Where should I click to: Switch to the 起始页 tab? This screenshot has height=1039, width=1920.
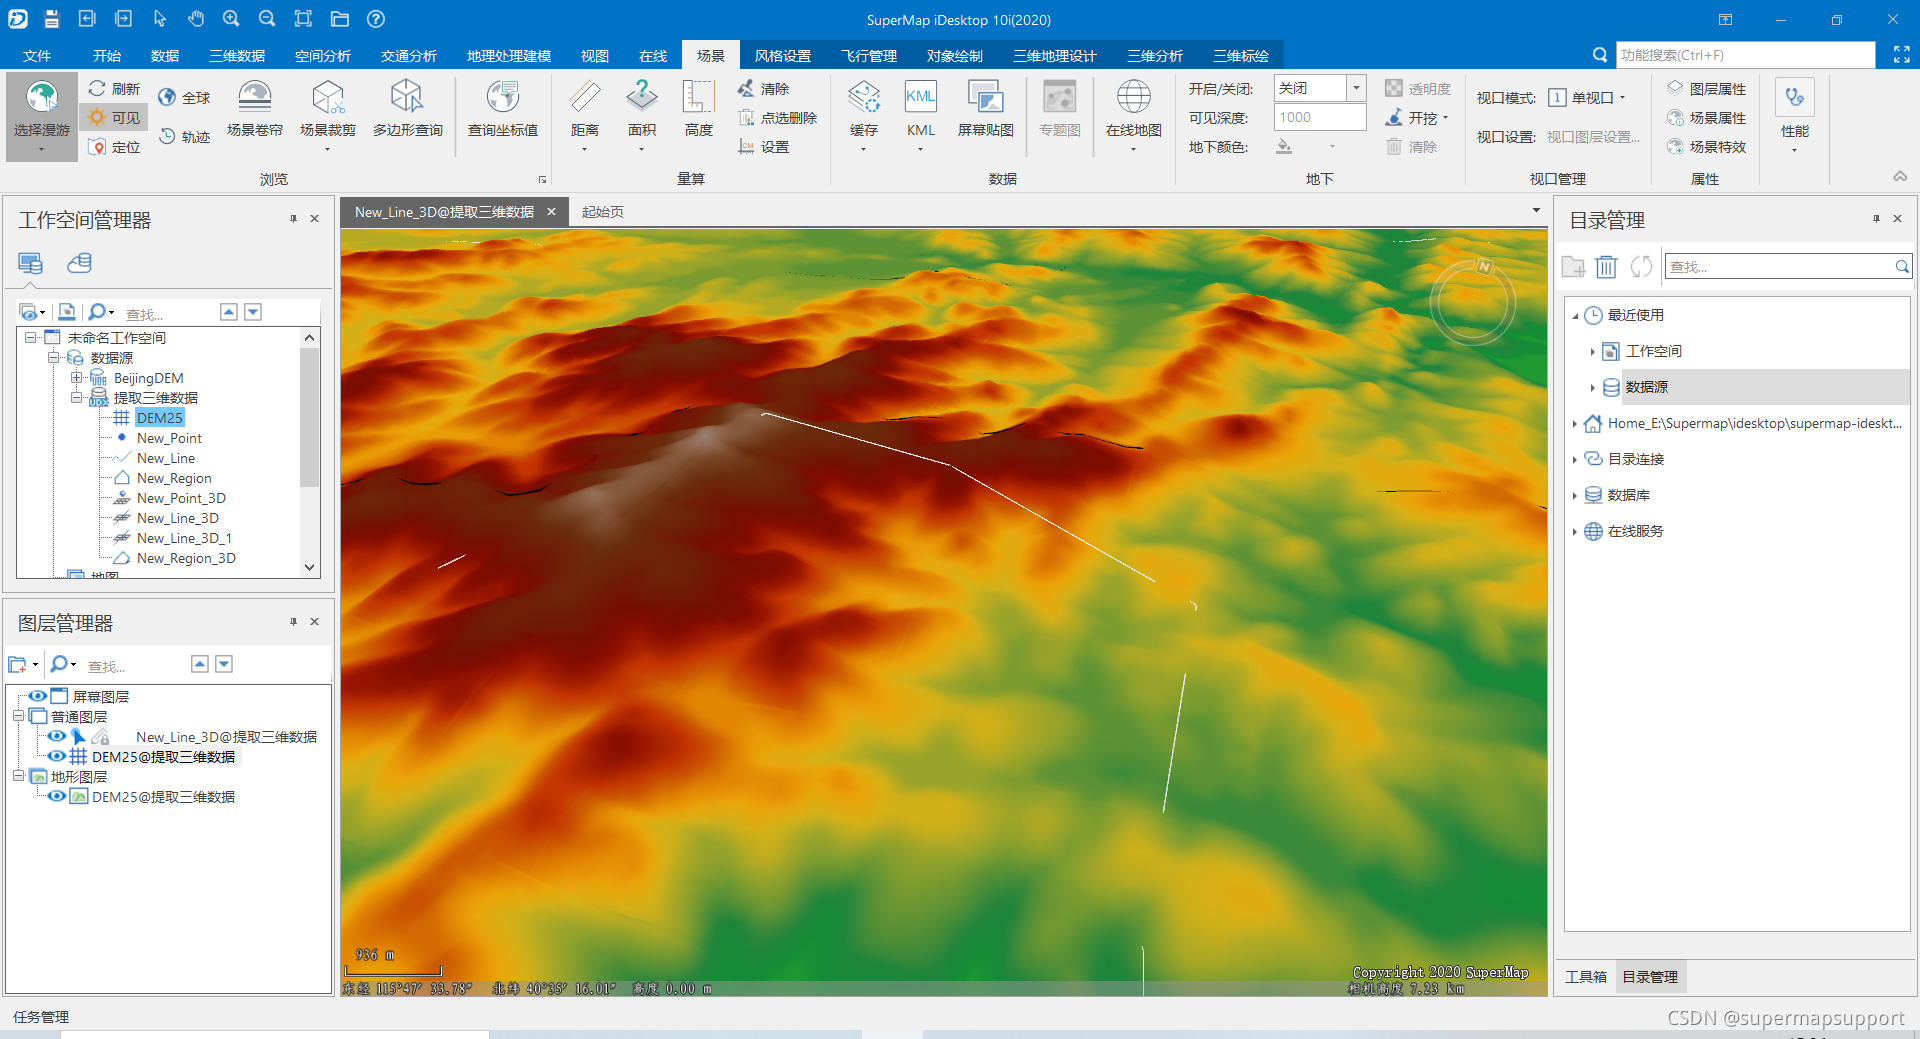point(603,212)
